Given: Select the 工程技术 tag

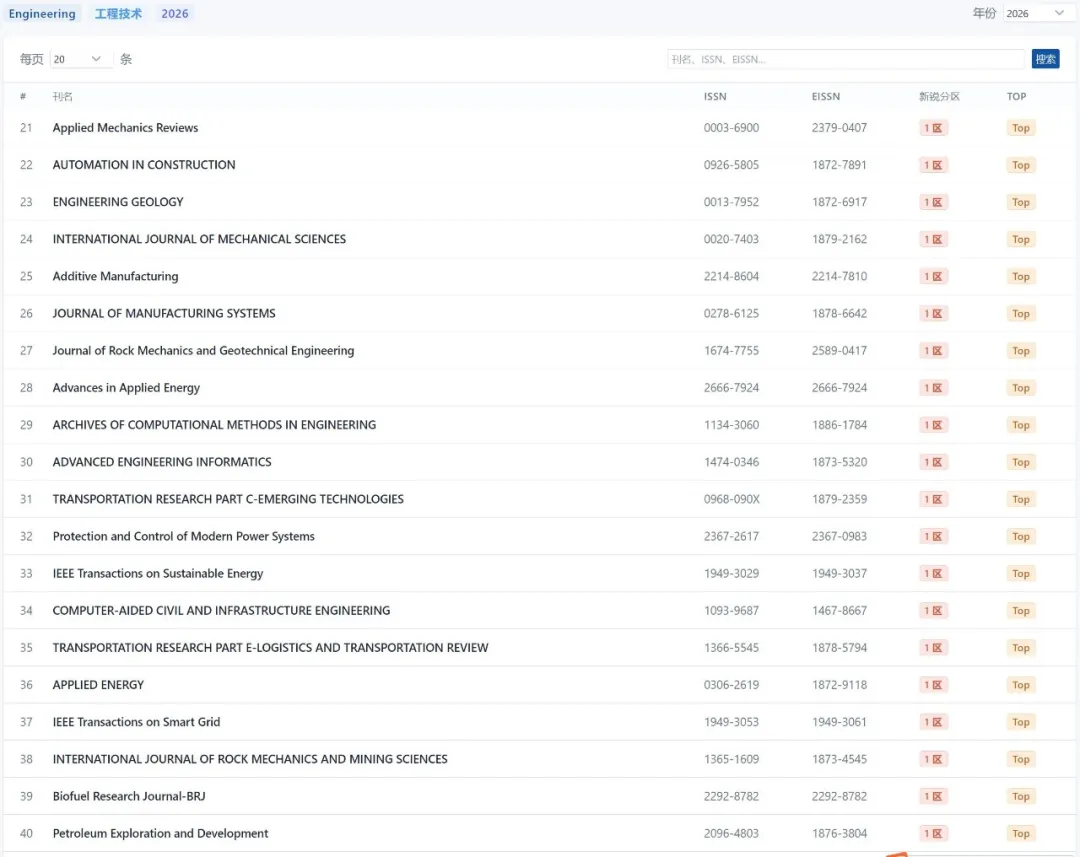Looking at the screenshot, I should [x=118, y=14].
